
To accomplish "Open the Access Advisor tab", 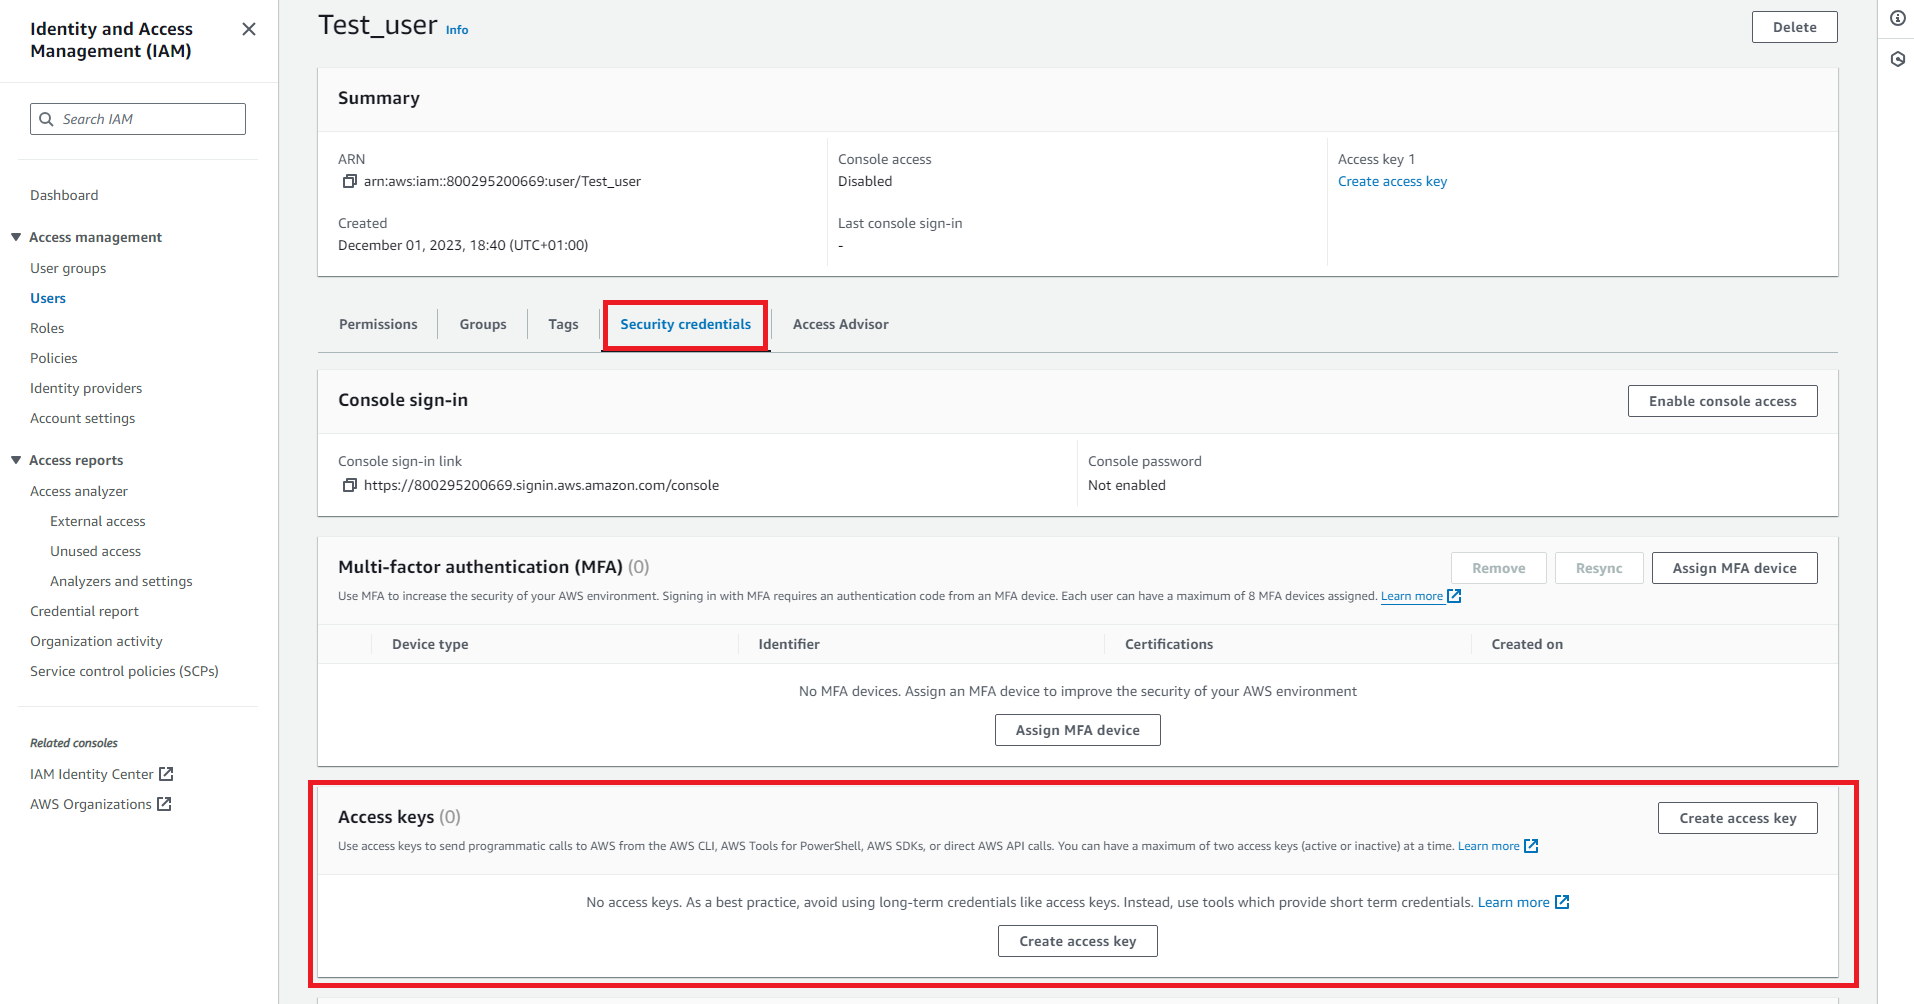I will [x=840, y=324].
